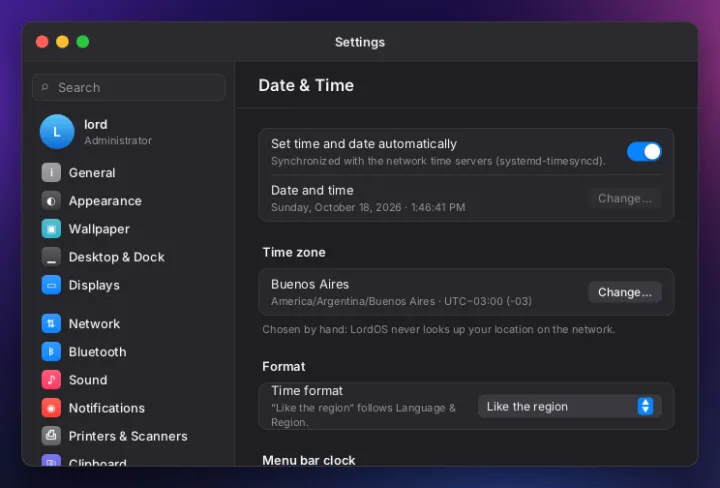This screenshot has width=720, height=488.
Task: Click the Date & Time heading
Action: 306,85
